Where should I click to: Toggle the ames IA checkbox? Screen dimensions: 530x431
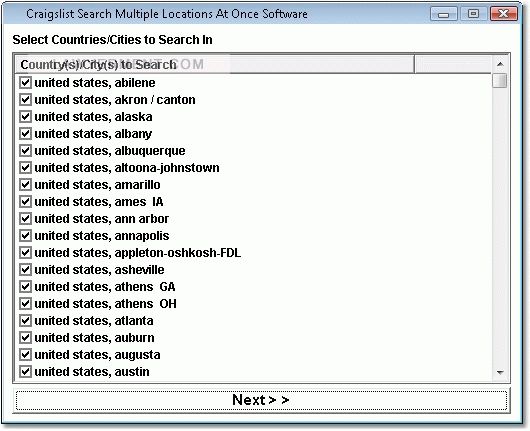click(25, 201)
